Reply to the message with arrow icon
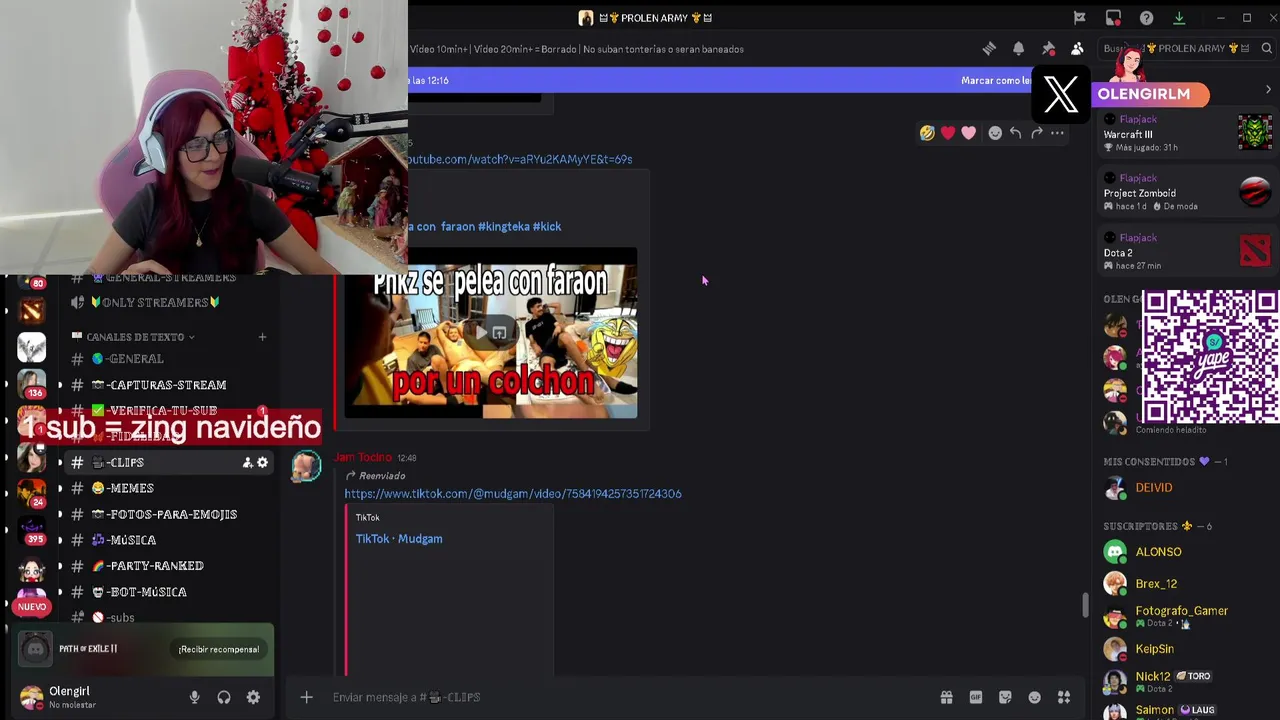 pos(1015,133)
